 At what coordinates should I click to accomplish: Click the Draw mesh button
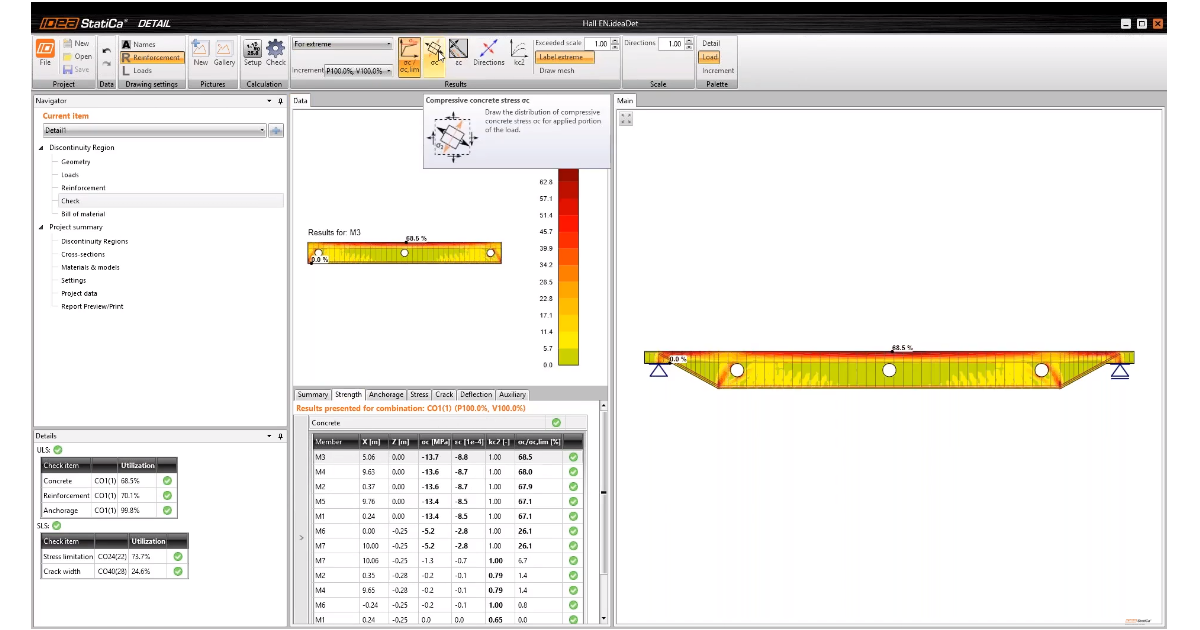(x=556, y=71)
